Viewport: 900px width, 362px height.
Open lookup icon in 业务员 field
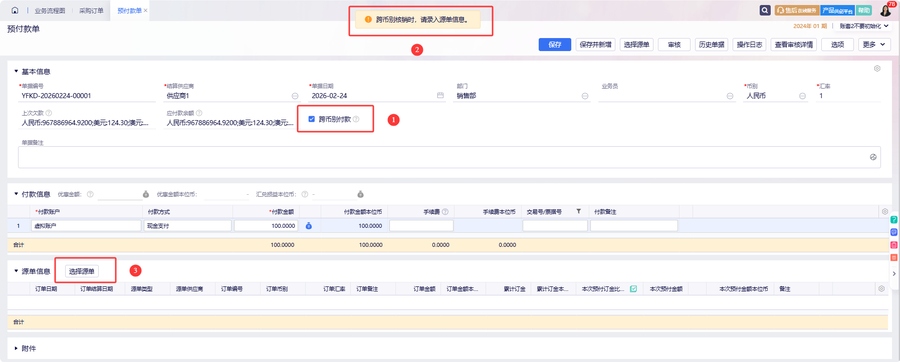731,96
